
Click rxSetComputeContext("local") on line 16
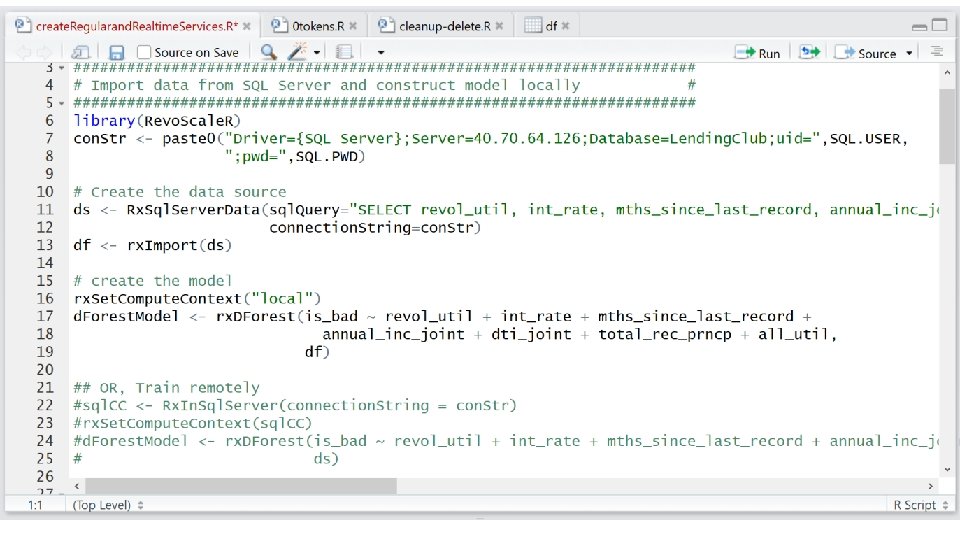point(197,298)
